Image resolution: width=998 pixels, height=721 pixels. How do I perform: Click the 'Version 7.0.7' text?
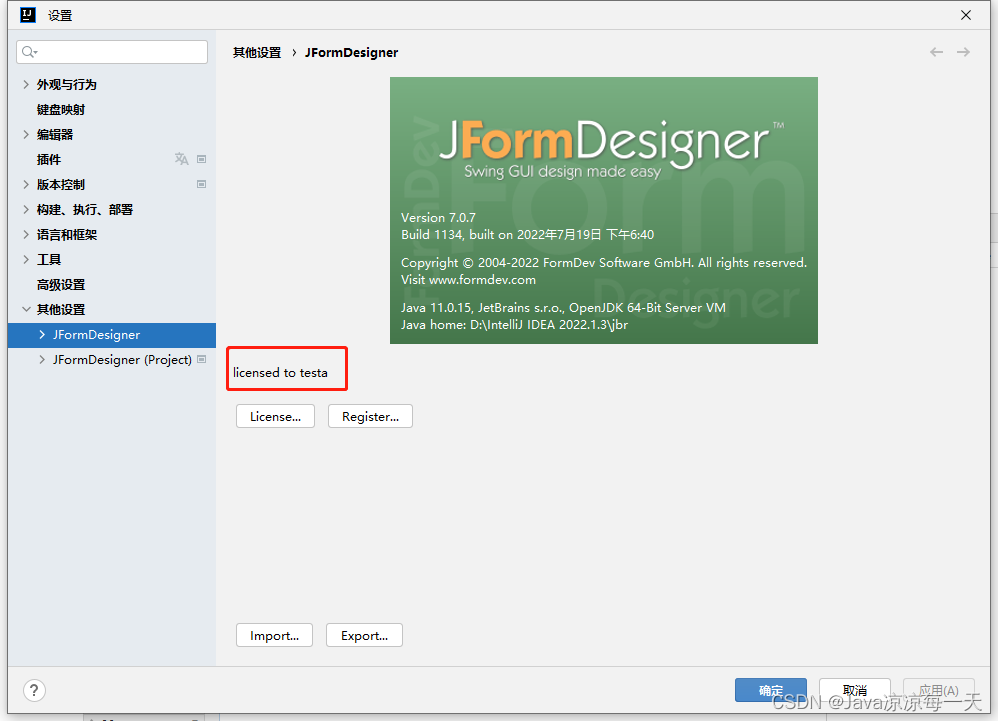(x=439, y=218)
